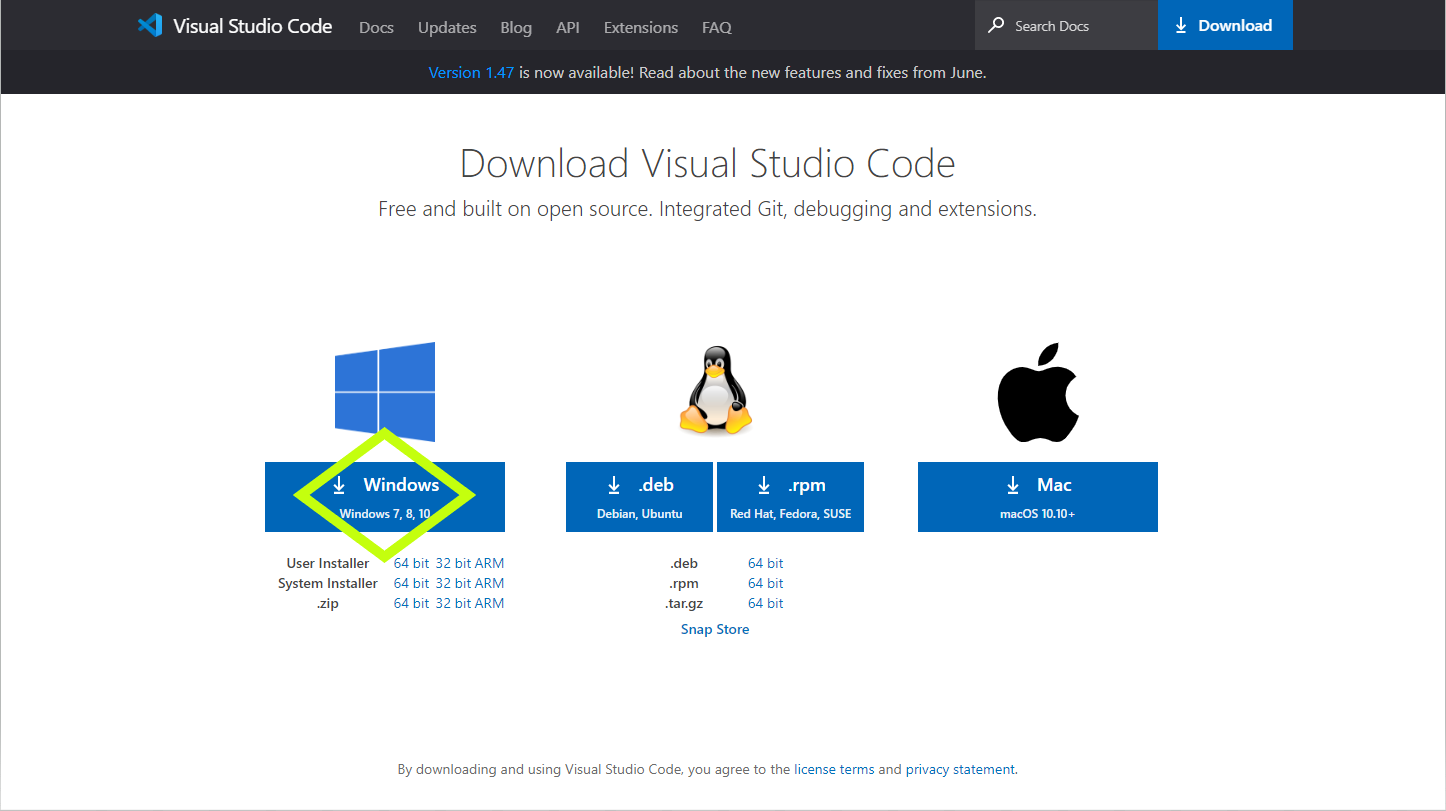This screenshot has width=1446, height=811.
Task: Click the magnifier icon in Search Docs
Action: (x=995, y=25)
